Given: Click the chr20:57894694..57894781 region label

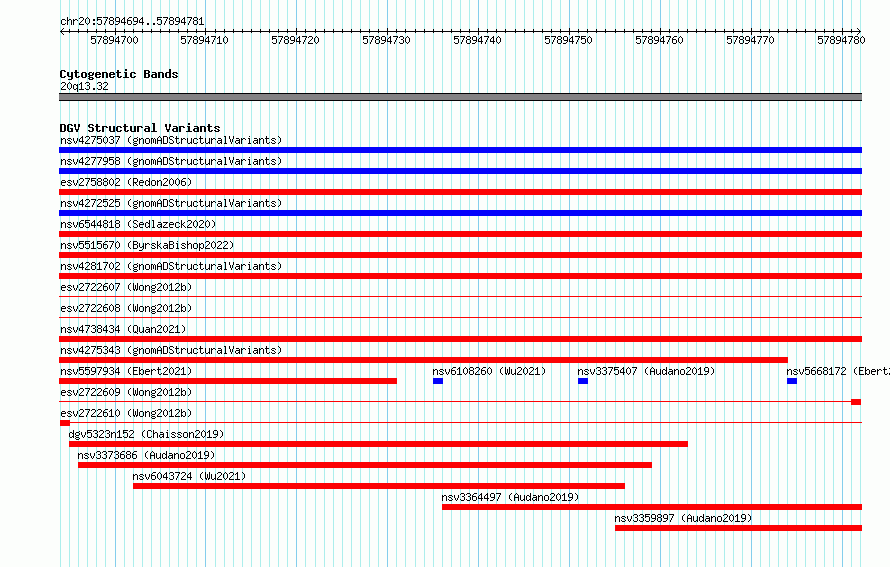Looking at the screenshot, I should [132, 21].
